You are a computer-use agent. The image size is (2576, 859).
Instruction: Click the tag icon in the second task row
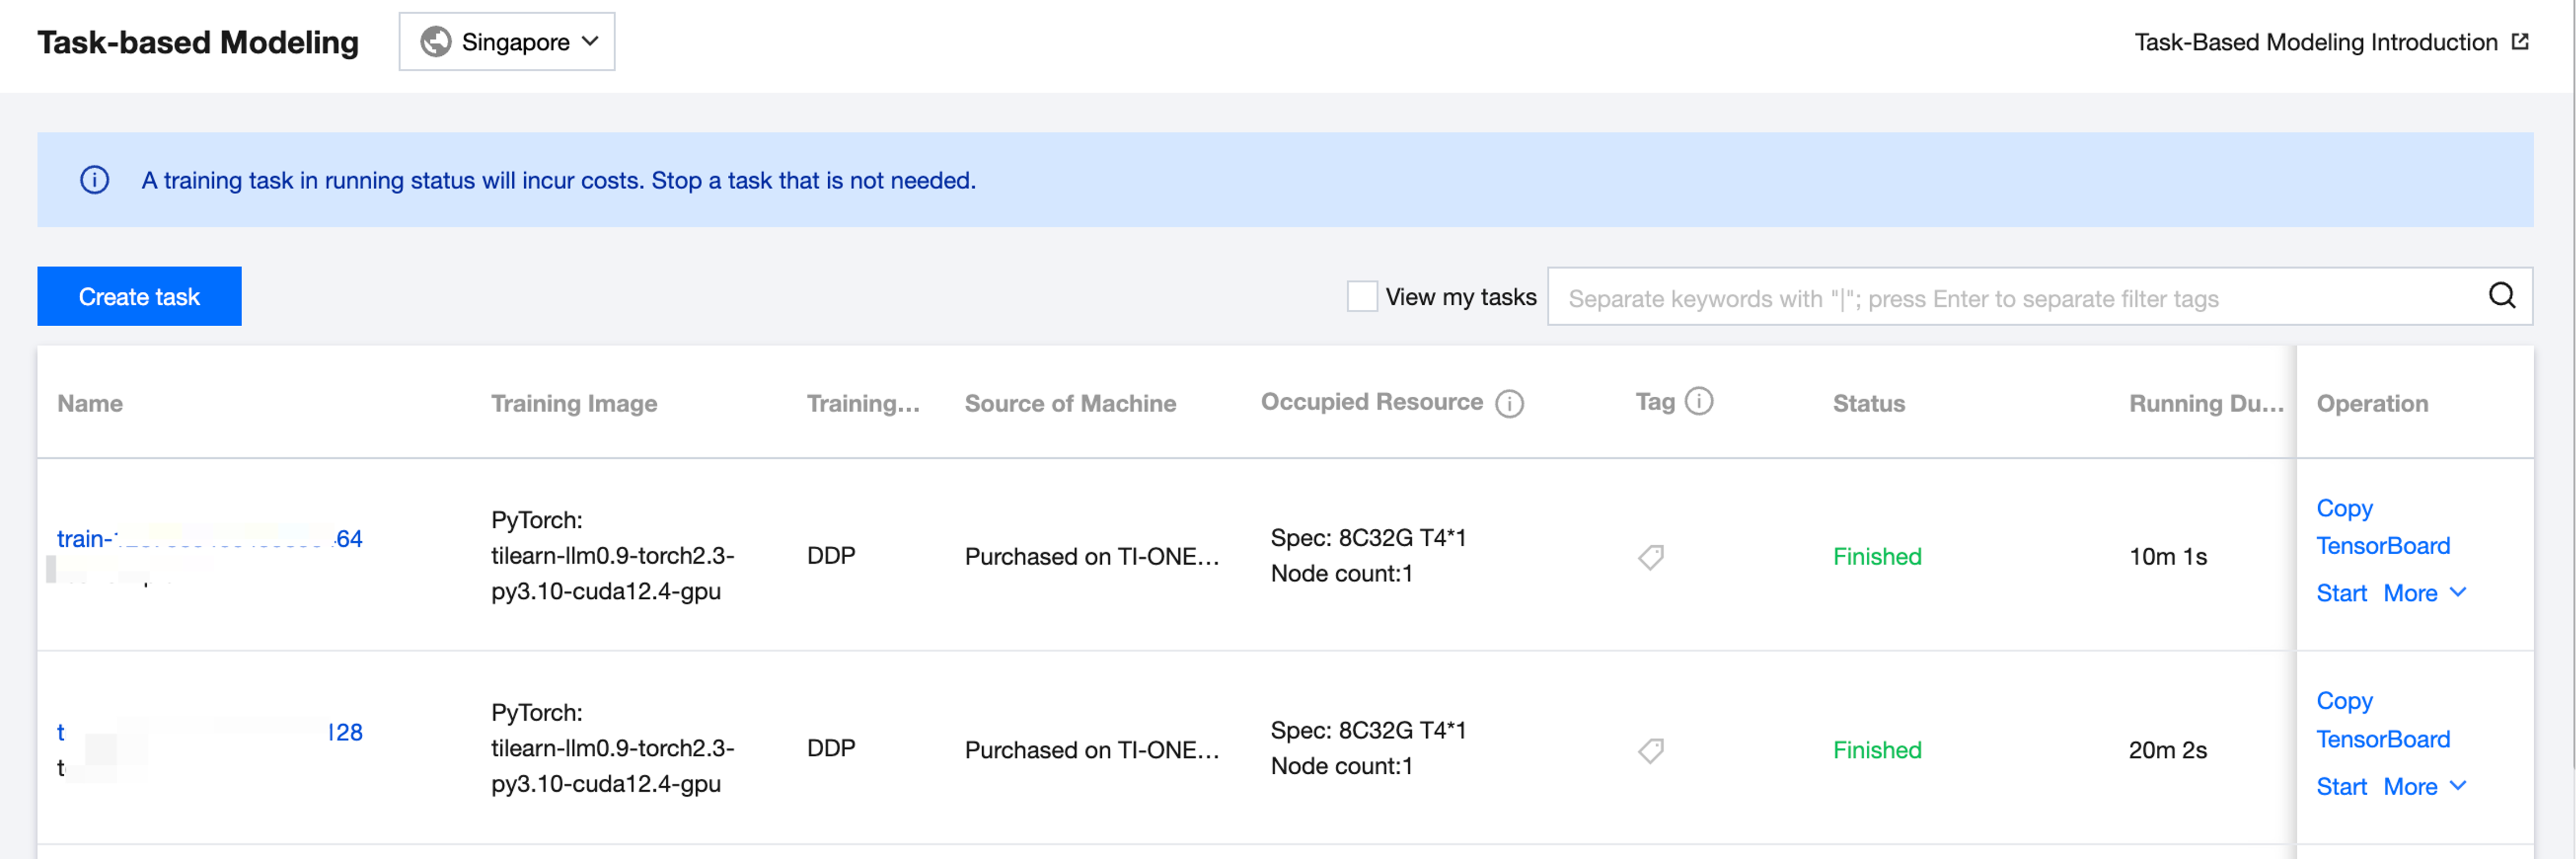click(x=1650, y=750)
